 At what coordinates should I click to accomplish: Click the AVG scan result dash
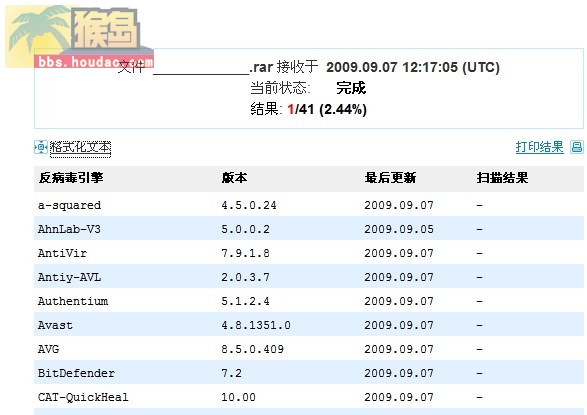[480, 349]
